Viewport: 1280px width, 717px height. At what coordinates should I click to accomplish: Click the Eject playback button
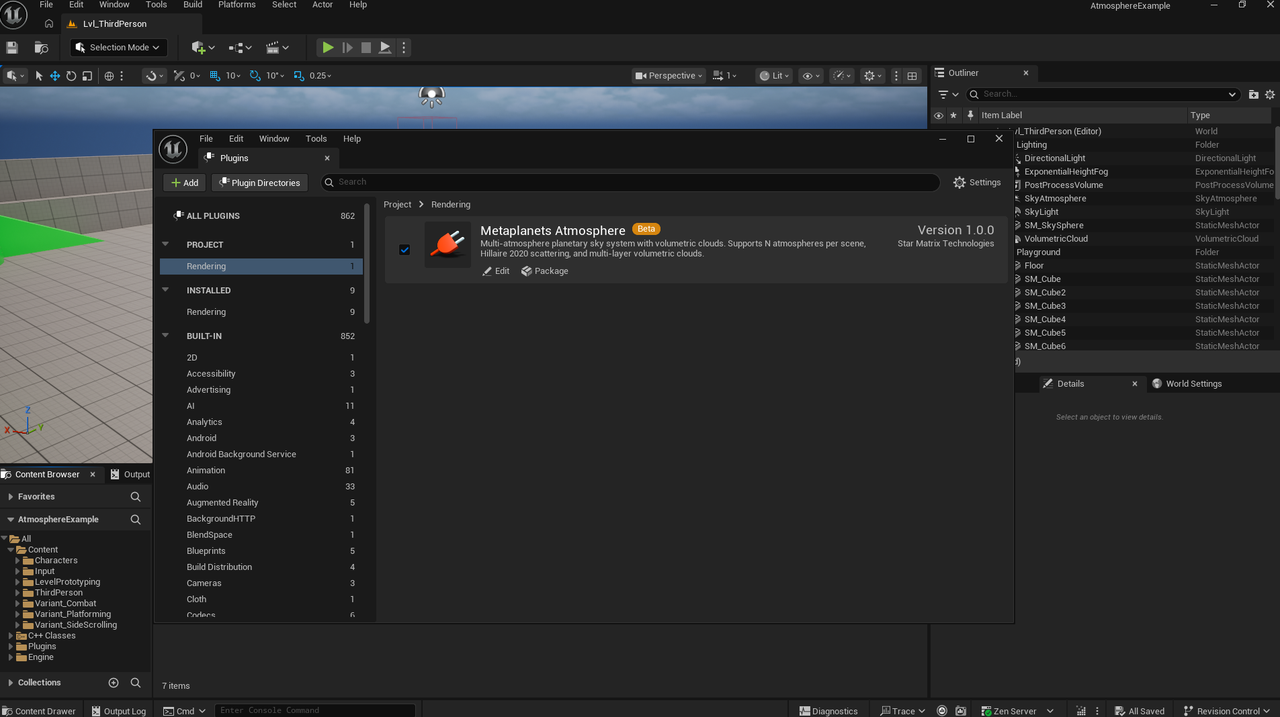pyautogui.click(x=385, y=47)
